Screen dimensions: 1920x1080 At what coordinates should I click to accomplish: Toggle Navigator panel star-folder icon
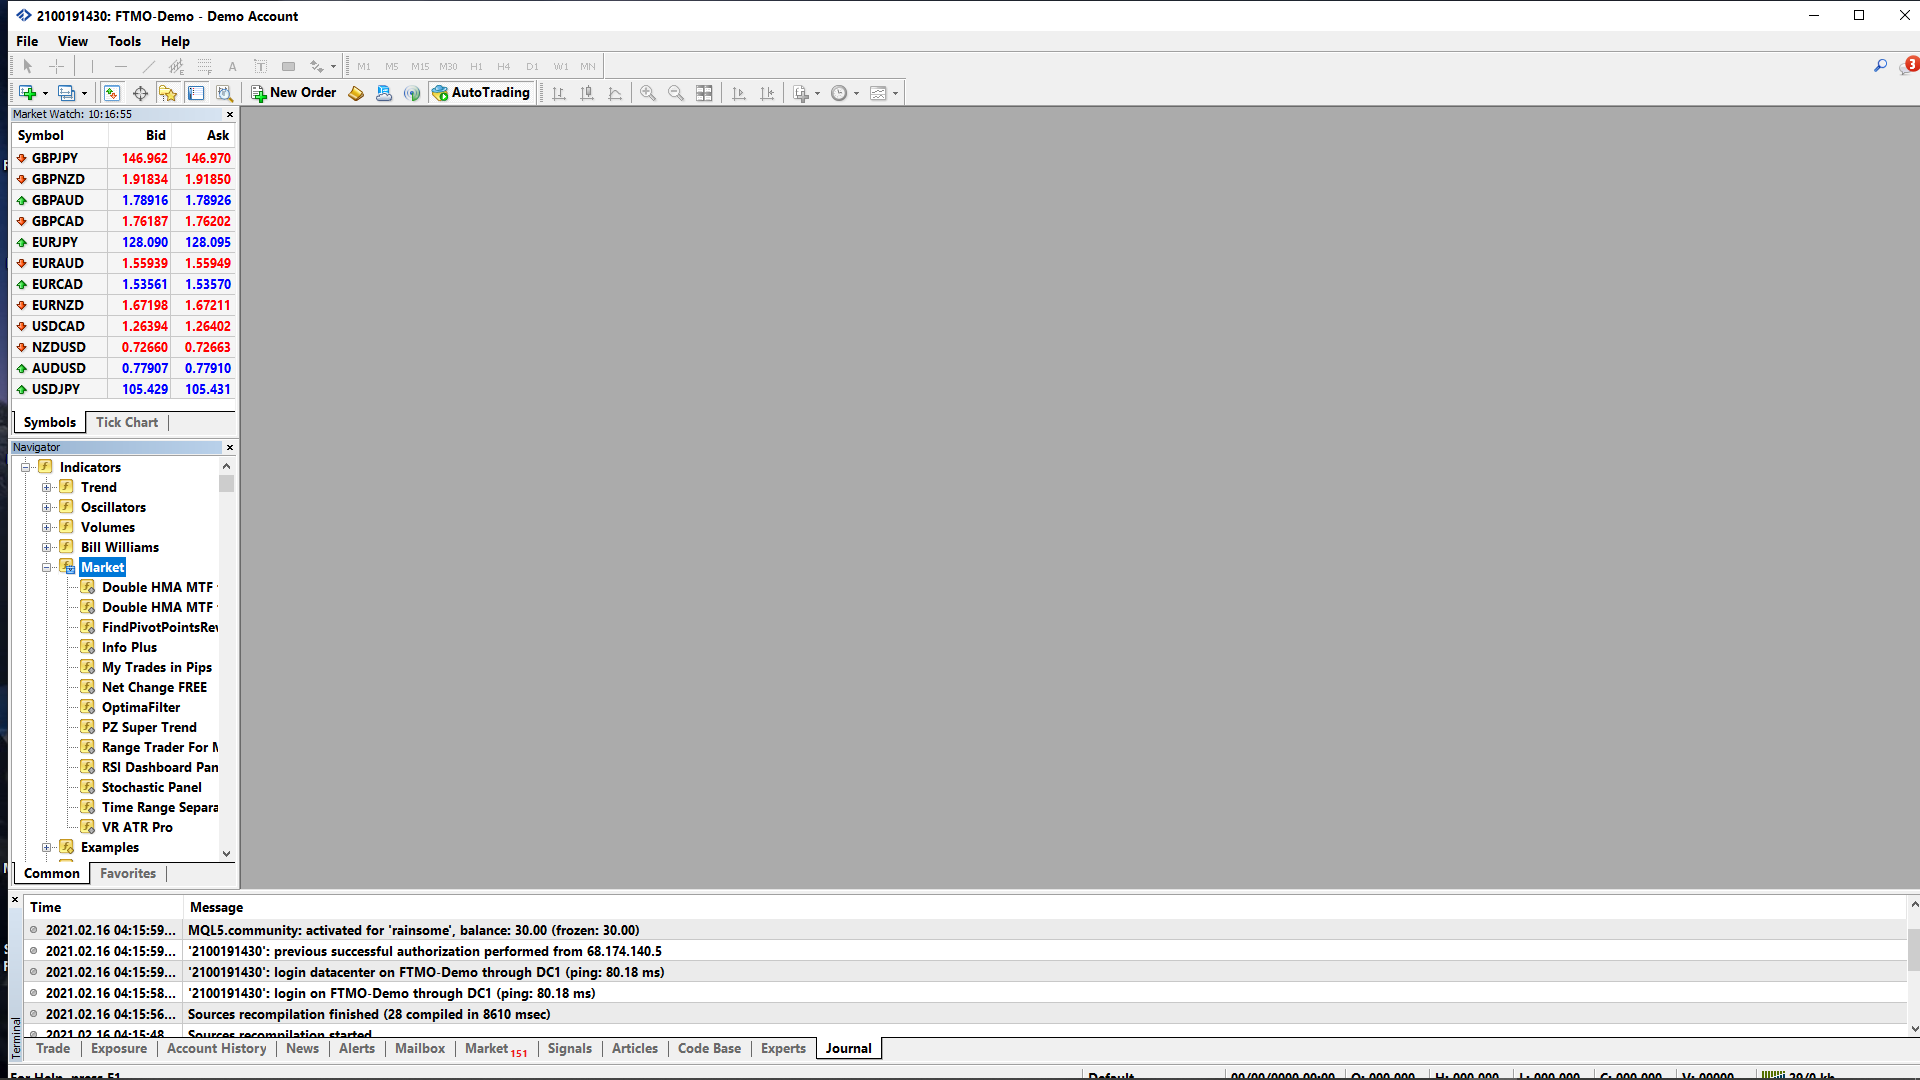pyautogui.click(x=168, y=93)
